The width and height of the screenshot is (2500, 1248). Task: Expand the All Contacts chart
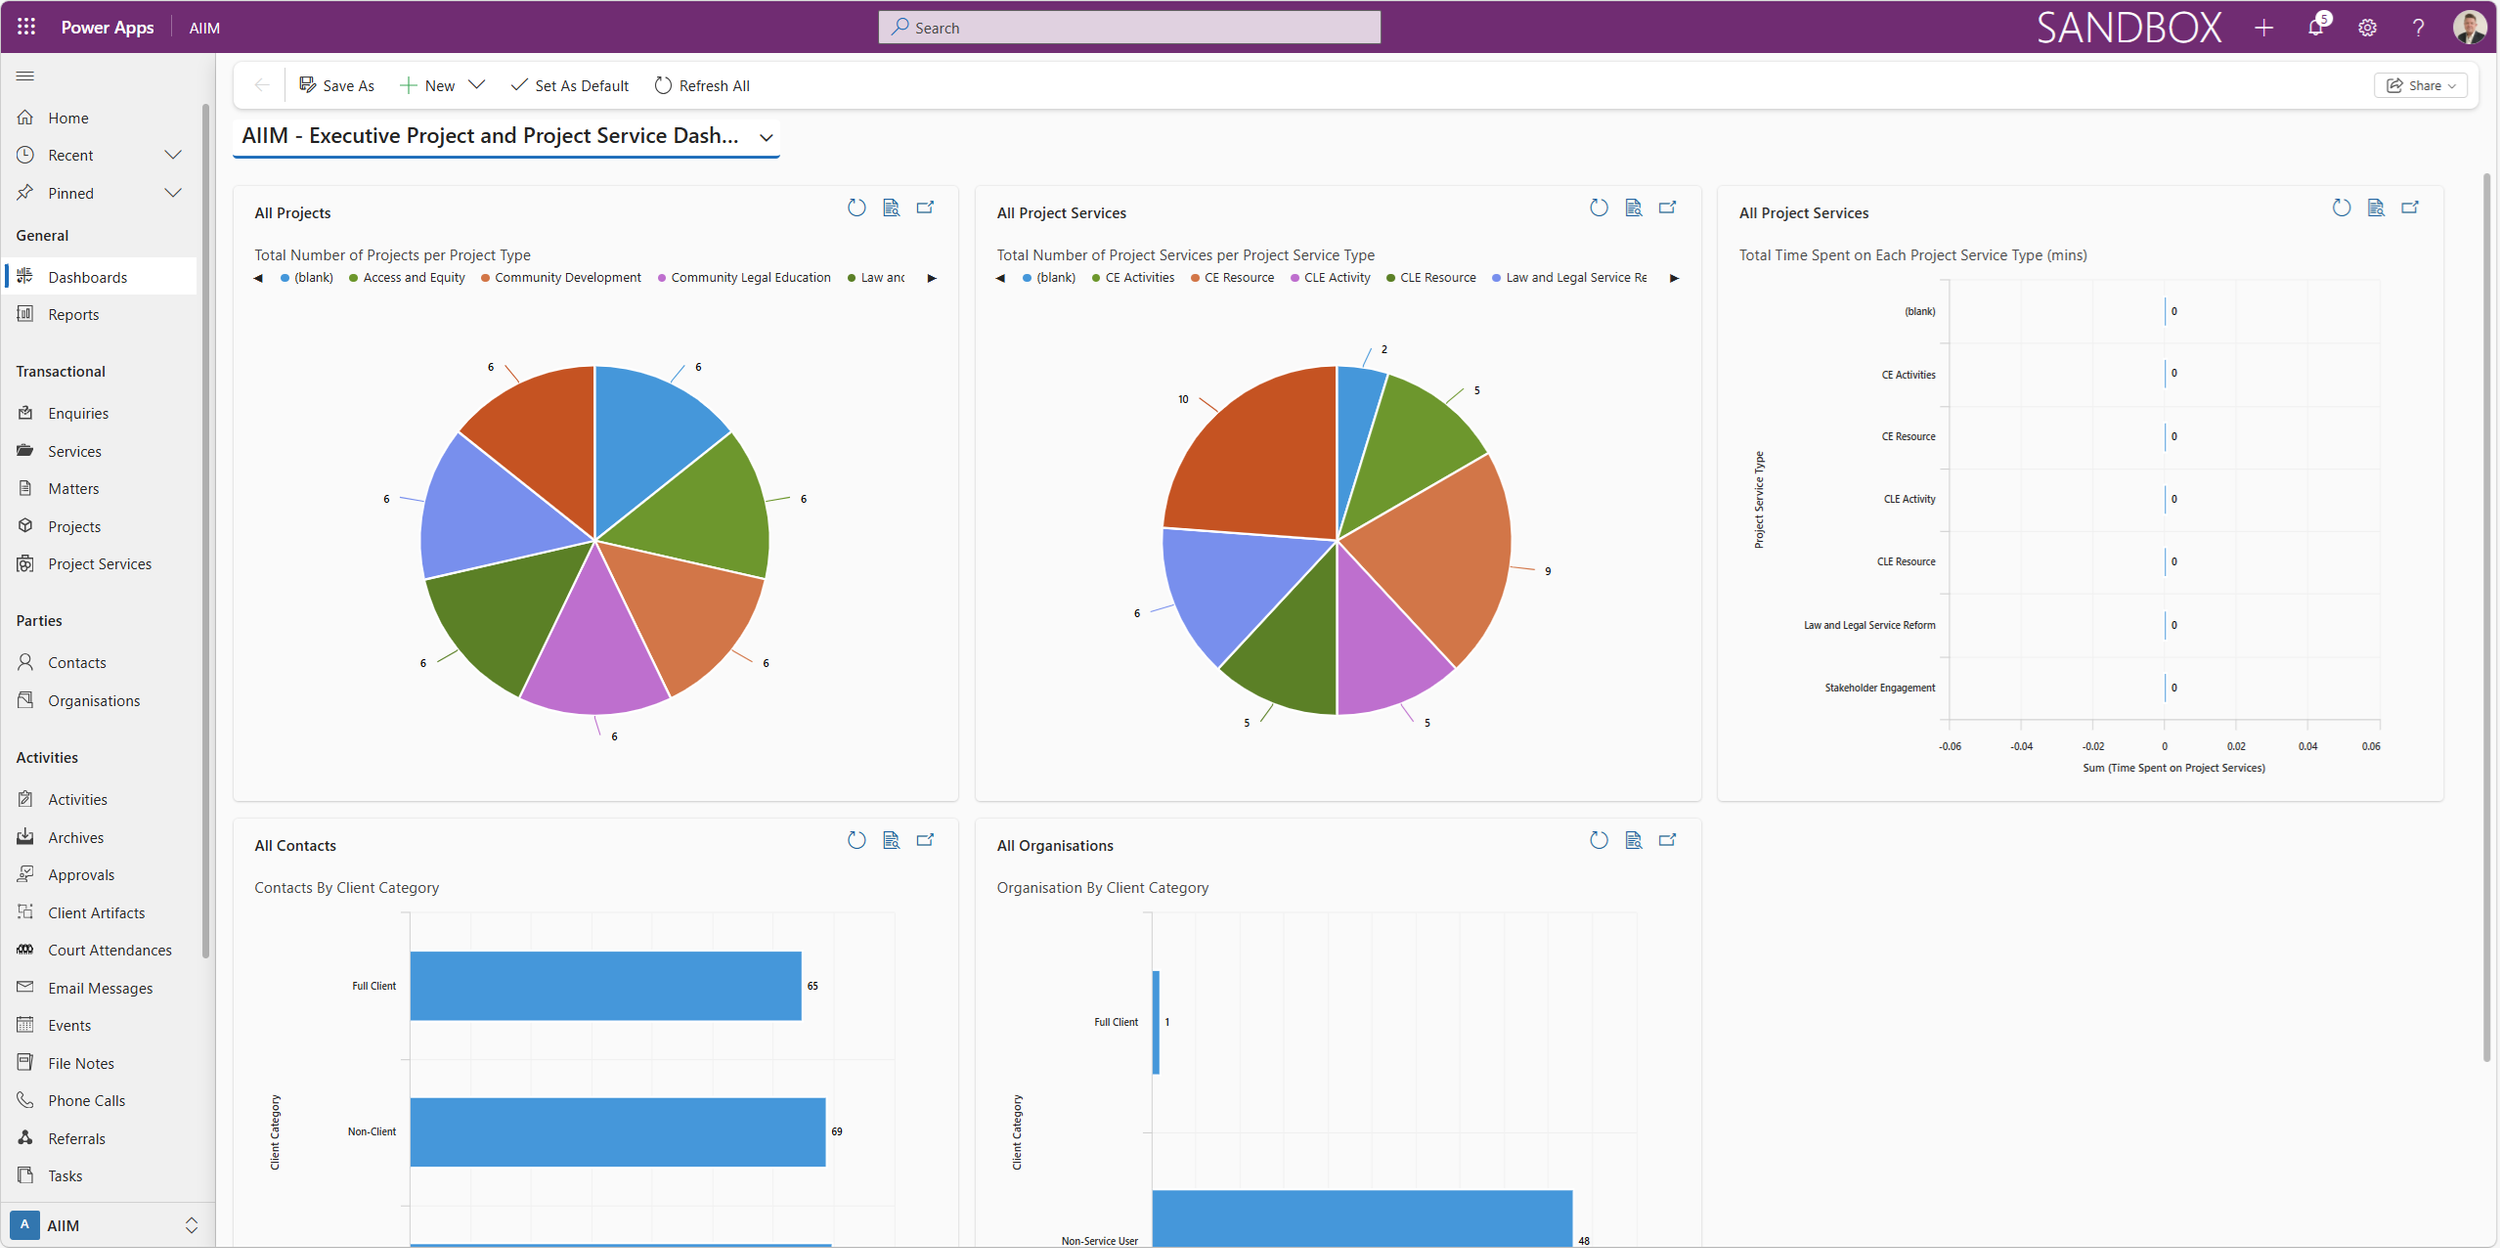(x=925, y=840)
